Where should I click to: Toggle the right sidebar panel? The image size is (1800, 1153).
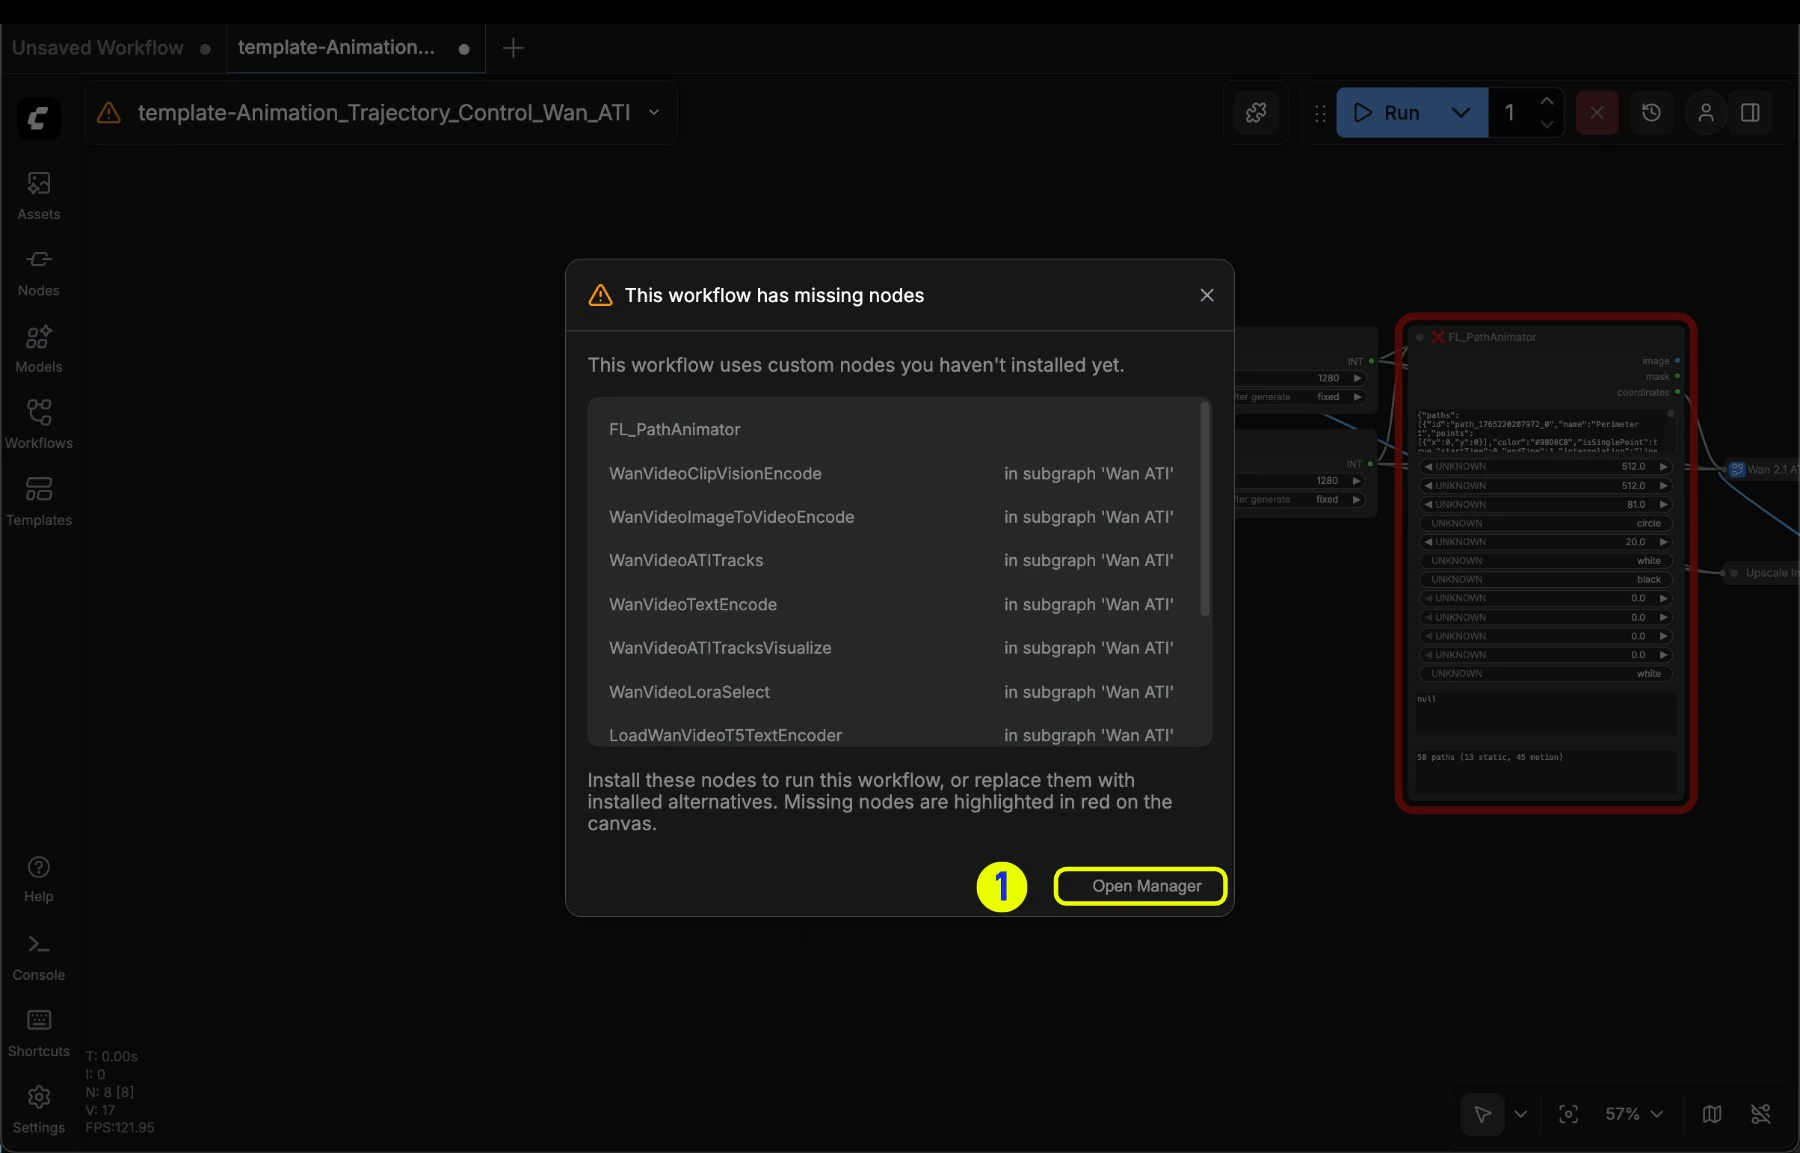[1750, 112]
